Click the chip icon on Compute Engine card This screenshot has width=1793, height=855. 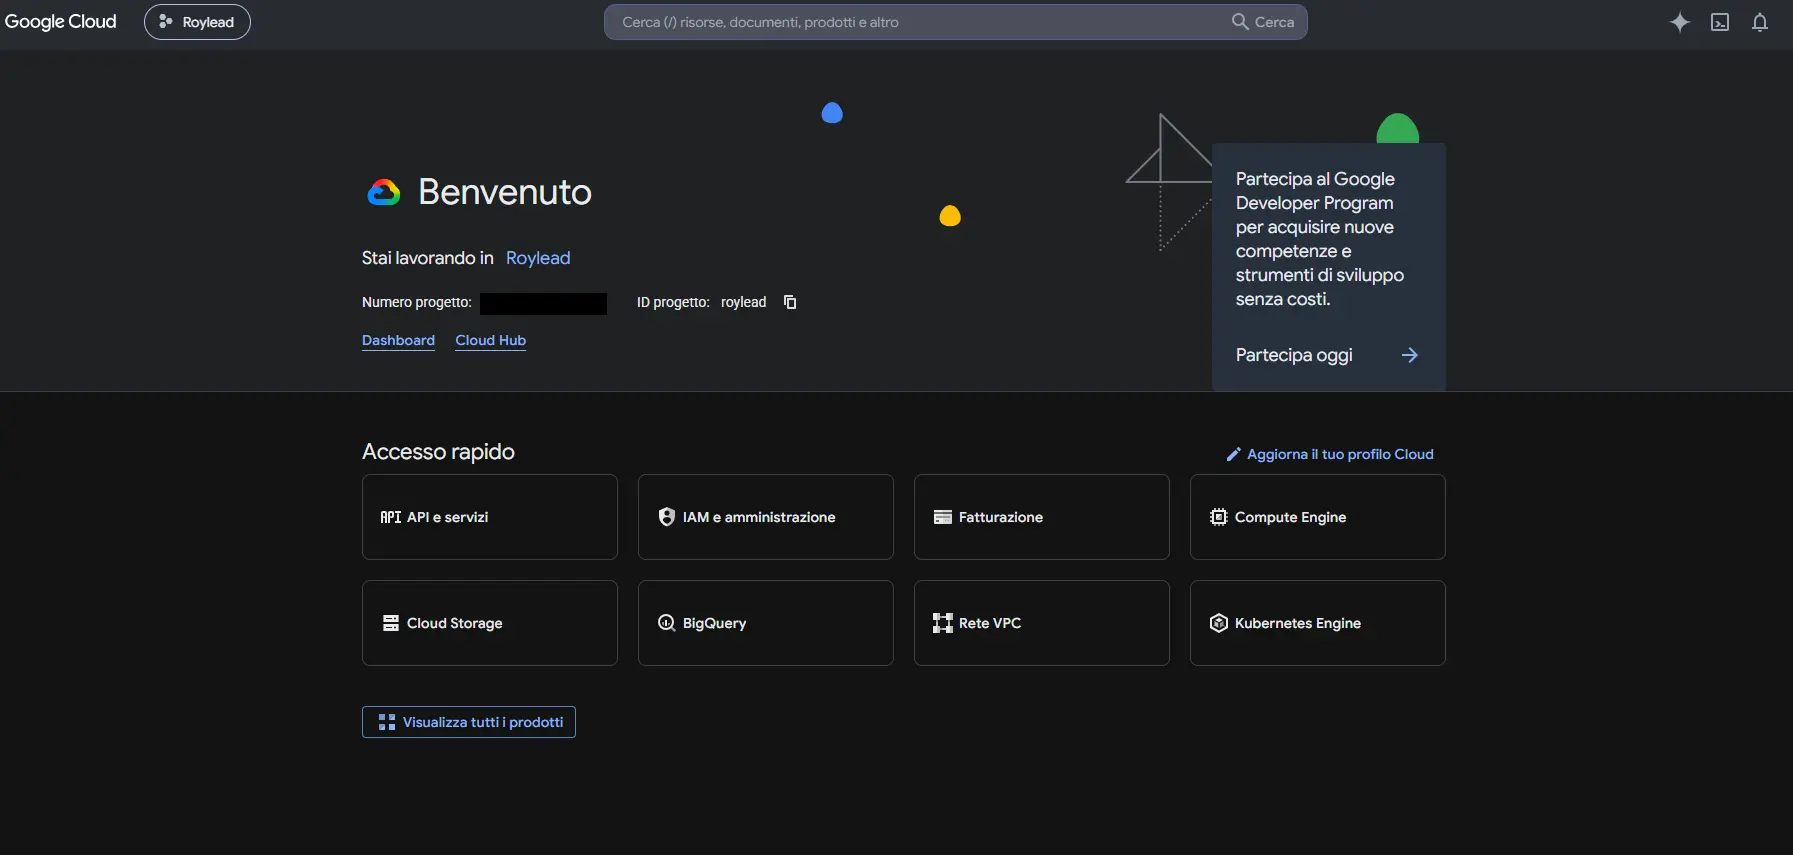1219,517
